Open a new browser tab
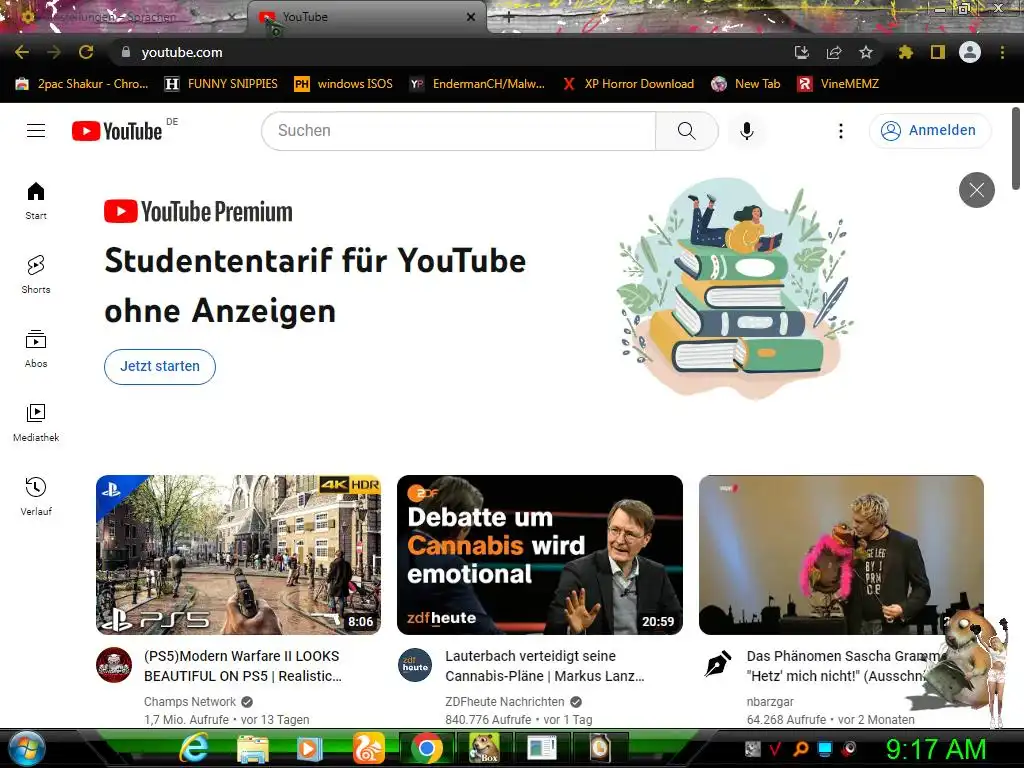This screenshot has height=768, width=1024. pyautogui.click(x=508, y=18)
